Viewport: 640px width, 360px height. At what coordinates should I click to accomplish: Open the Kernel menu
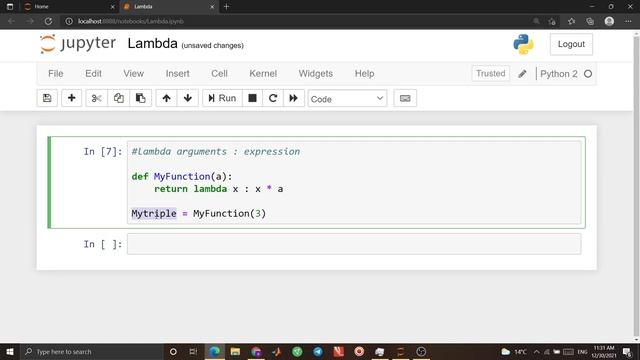(263, 73)
